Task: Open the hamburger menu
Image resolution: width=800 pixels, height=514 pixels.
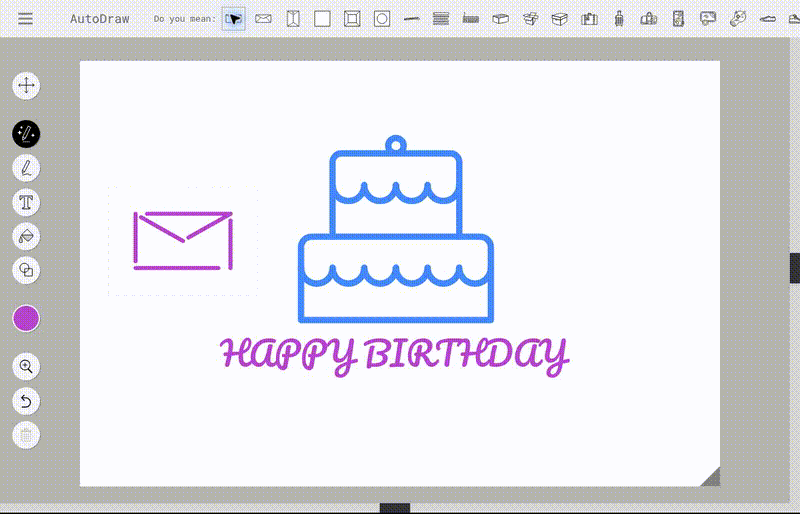Action: click(x=25, y=19)
